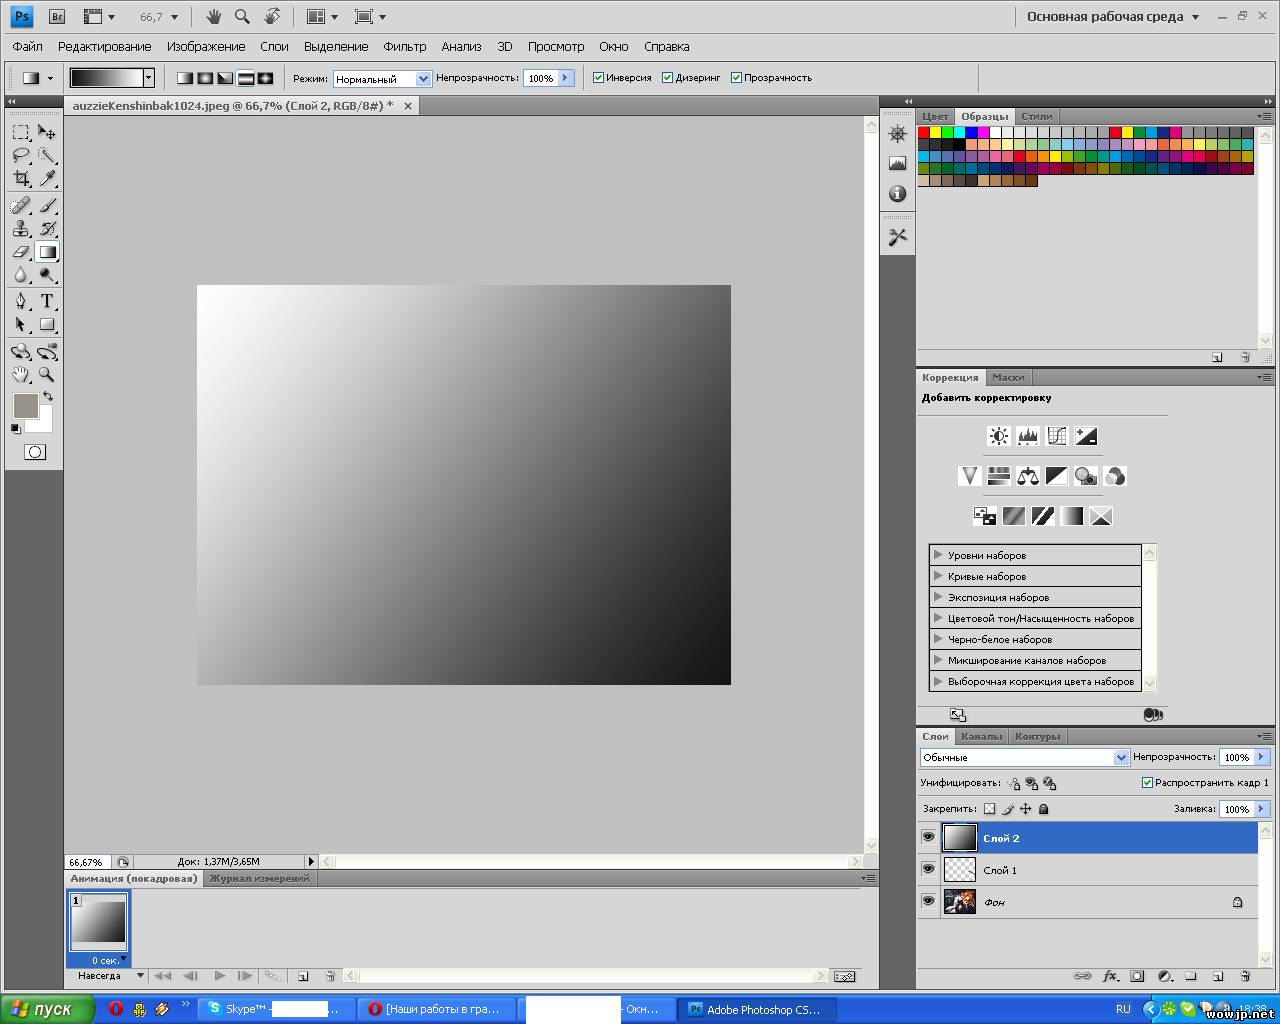
Task: Select the Crop tool
Action: coord(21,178)
